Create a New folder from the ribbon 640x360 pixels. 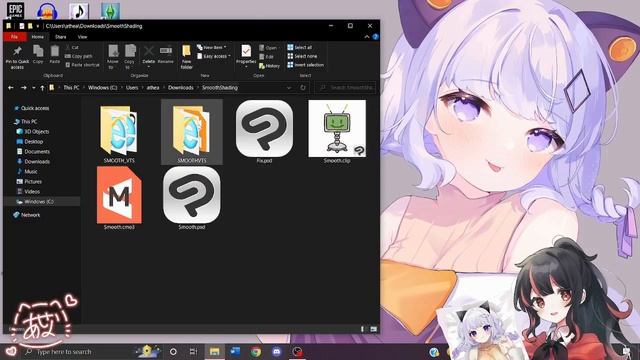(187, 56)
